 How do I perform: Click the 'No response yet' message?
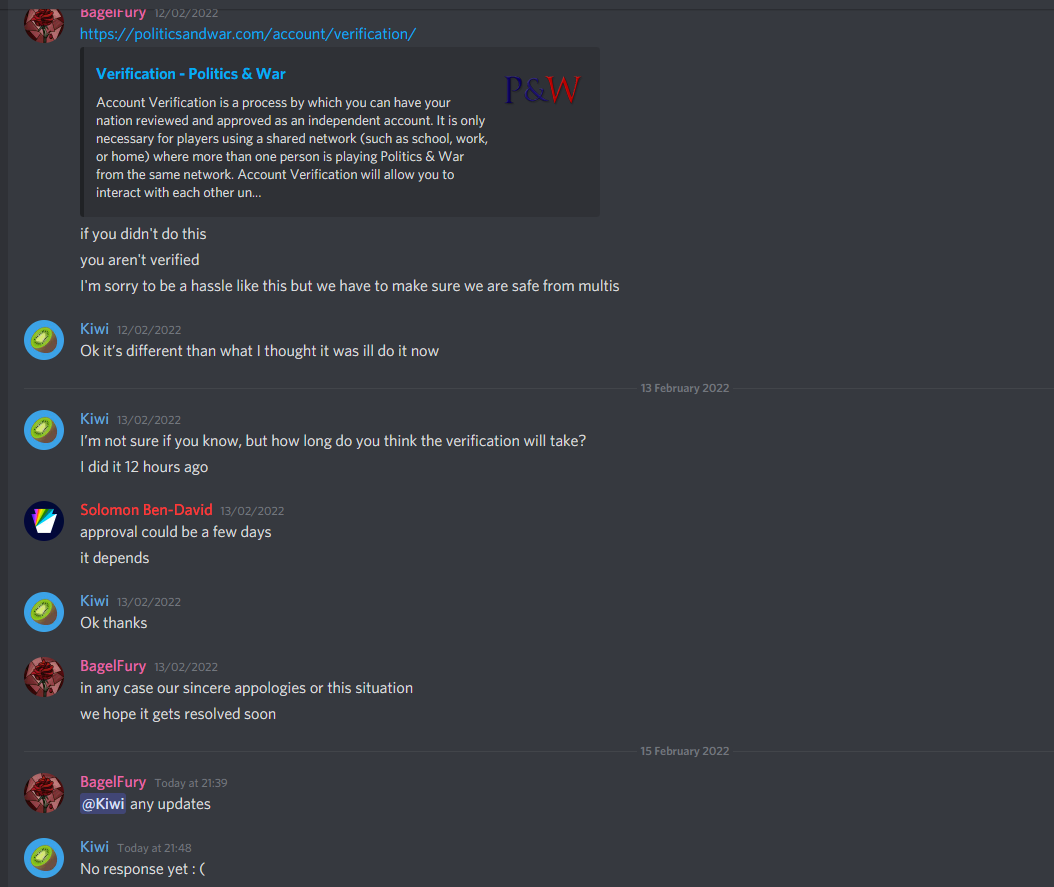143,869
